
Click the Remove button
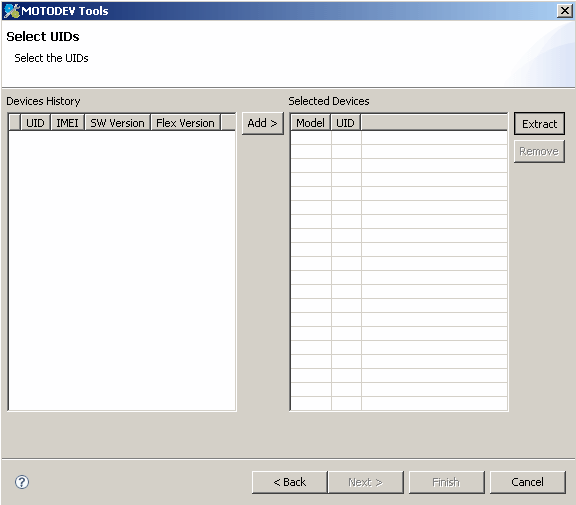tap(539, 151)
